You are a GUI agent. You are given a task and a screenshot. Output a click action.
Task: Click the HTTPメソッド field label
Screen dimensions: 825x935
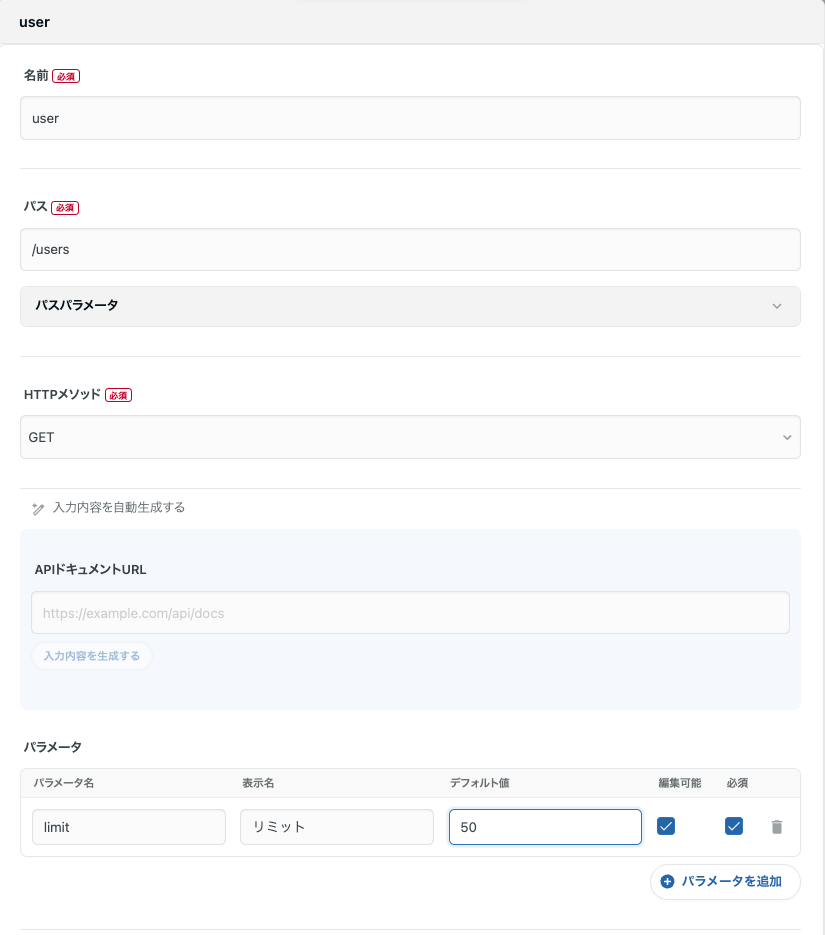click(62, 394)
